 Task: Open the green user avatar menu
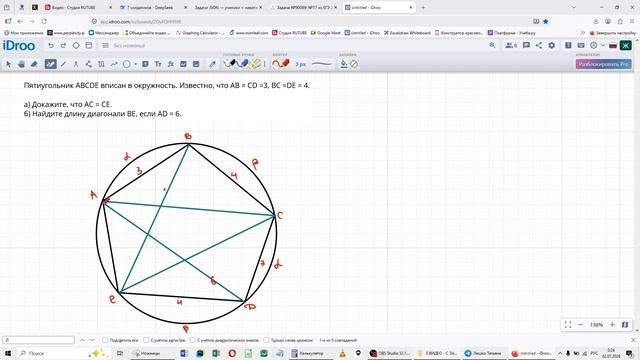[626, 45]
